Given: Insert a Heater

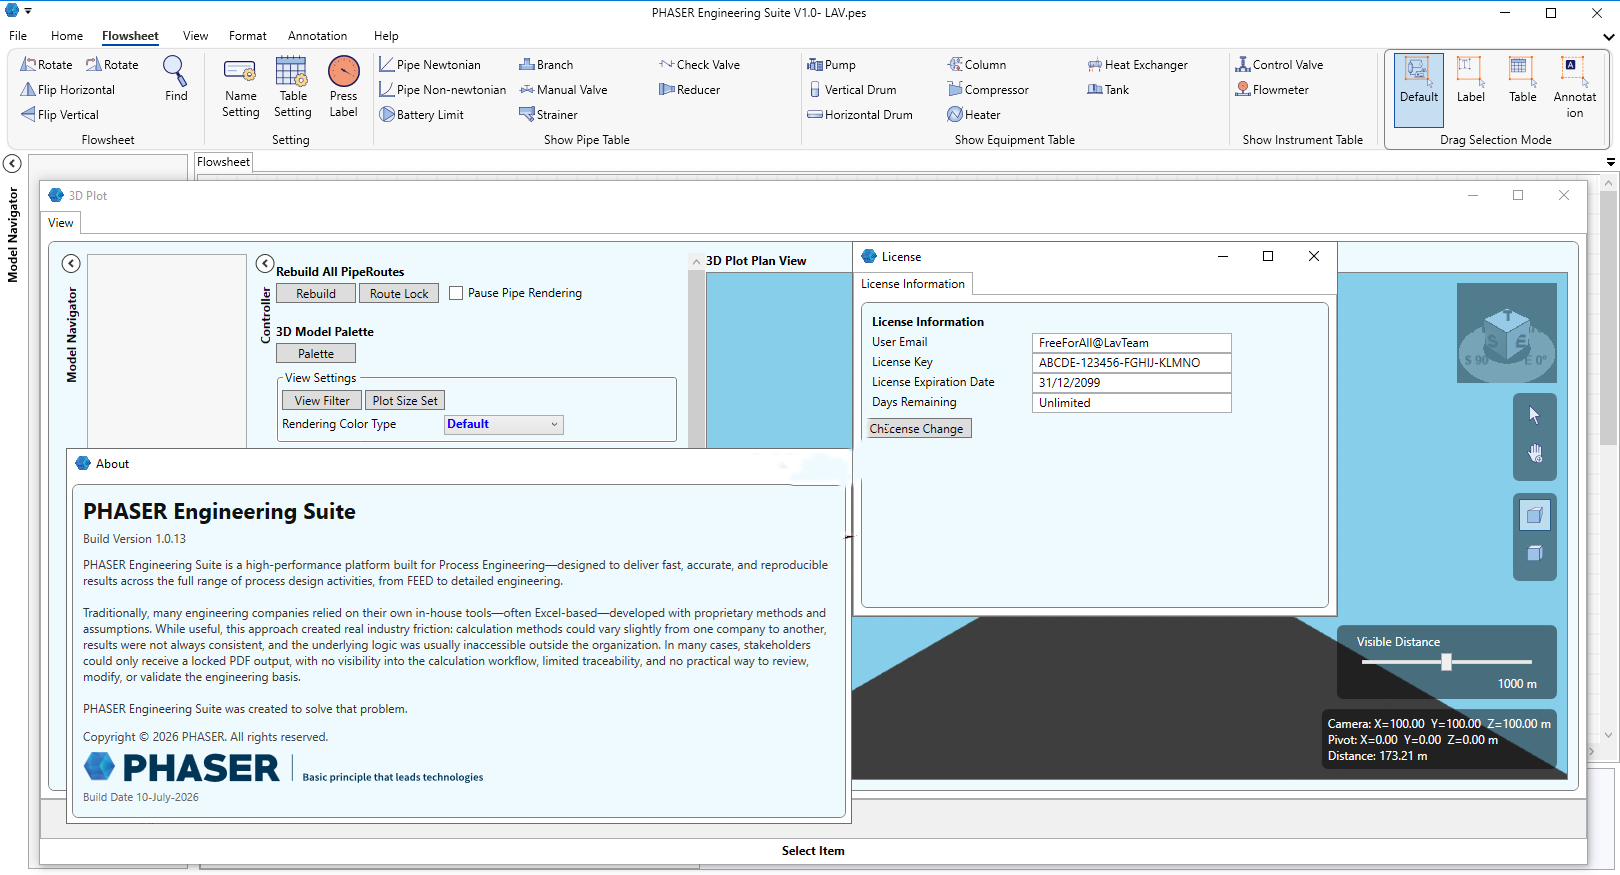Looking at the screenshot, I should point(974,115).
